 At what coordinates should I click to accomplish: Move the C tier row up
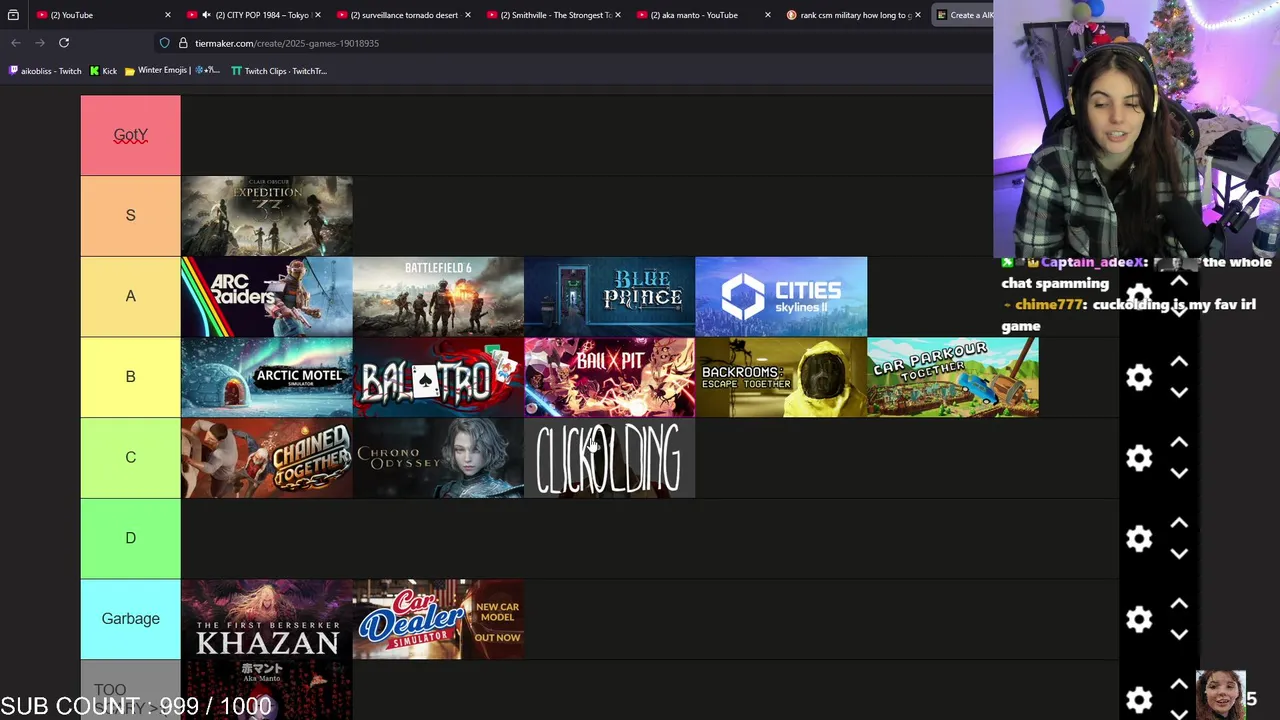pyautogui.click(x=1179, y=443)
